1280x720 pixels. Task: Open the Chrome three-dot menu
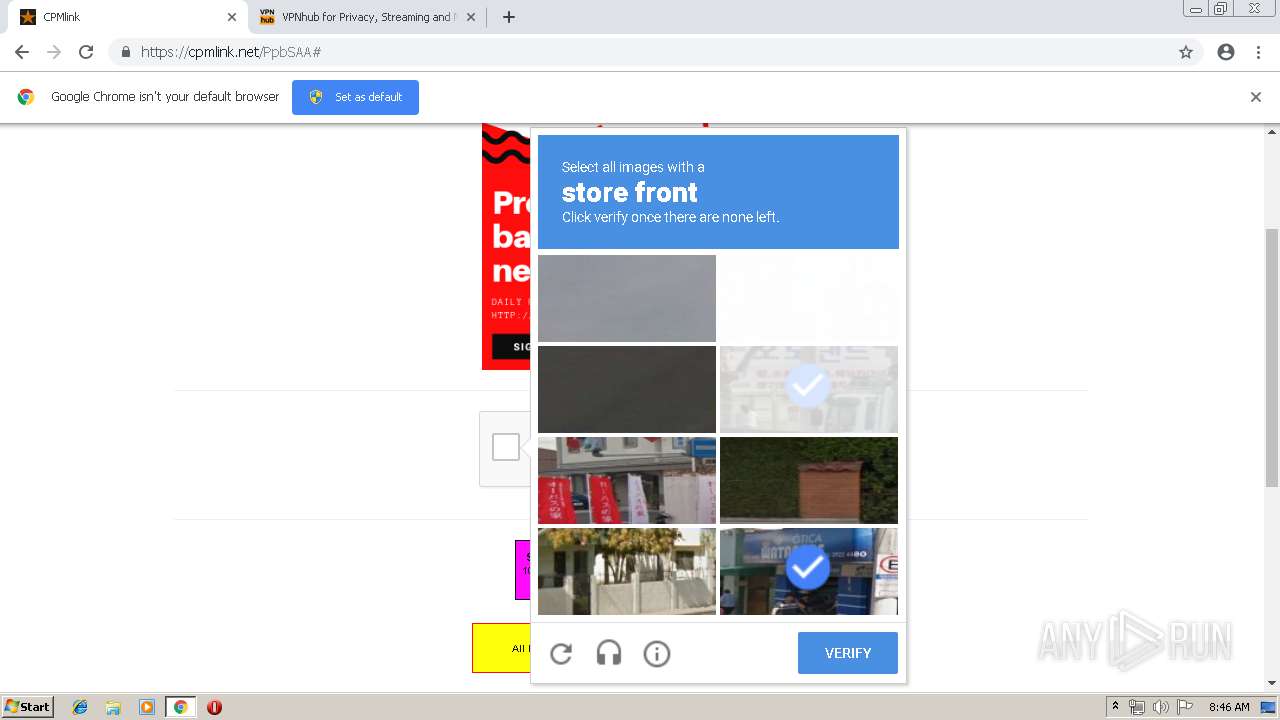[x=1258, y=52]
